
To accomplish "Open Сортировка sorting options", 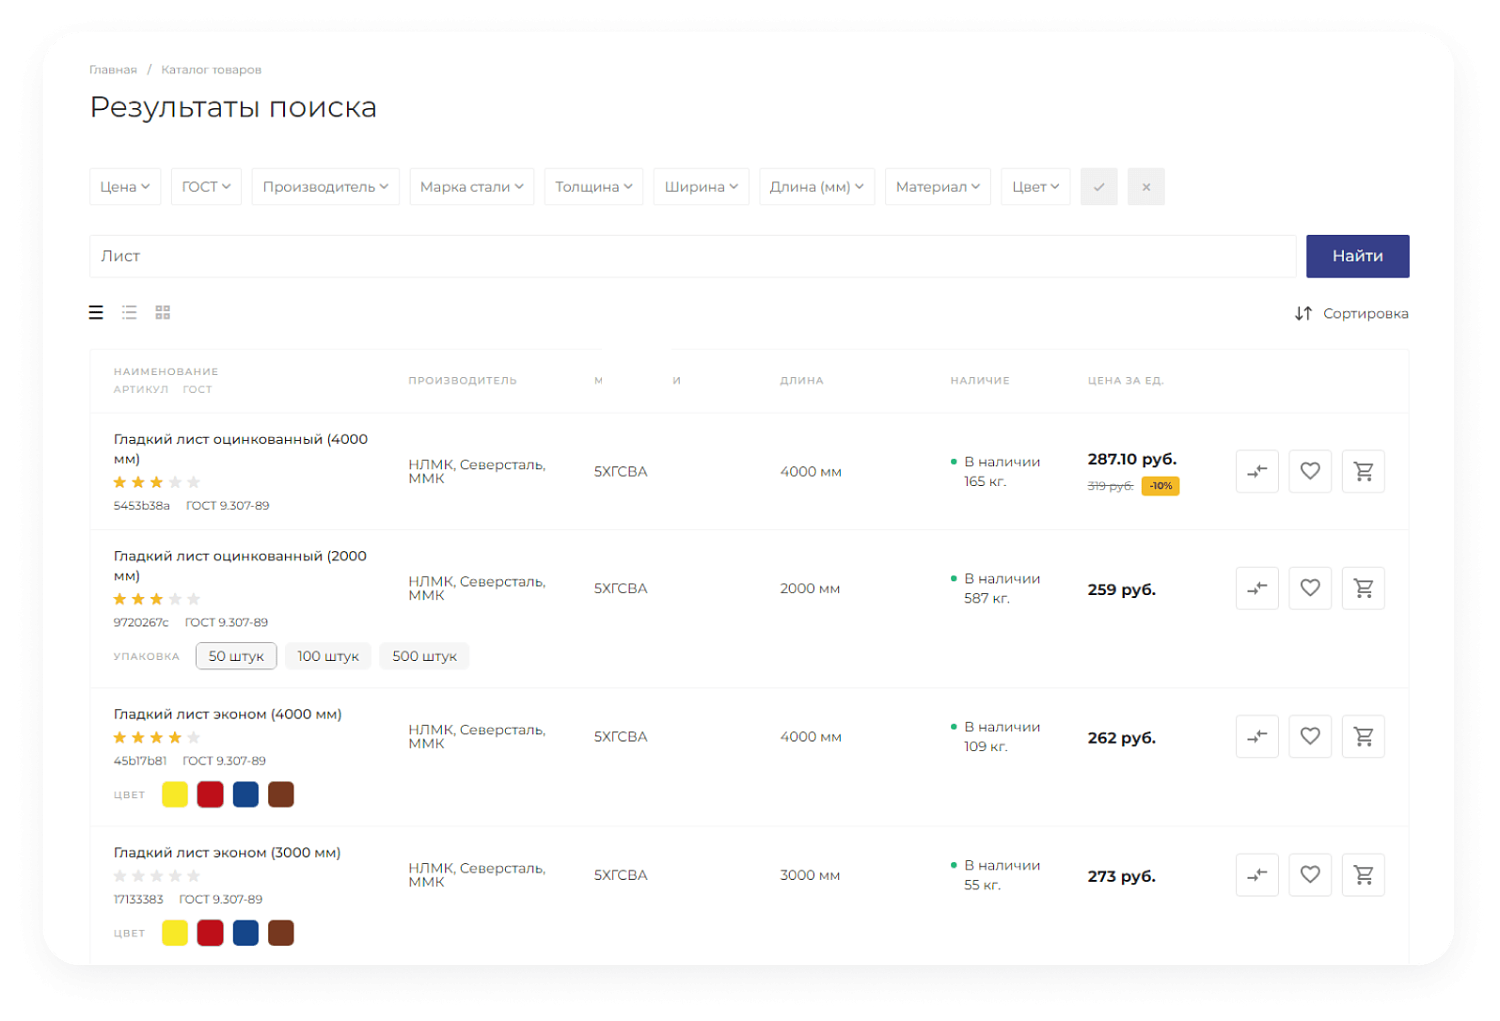I will click(x=1352, y=314).
